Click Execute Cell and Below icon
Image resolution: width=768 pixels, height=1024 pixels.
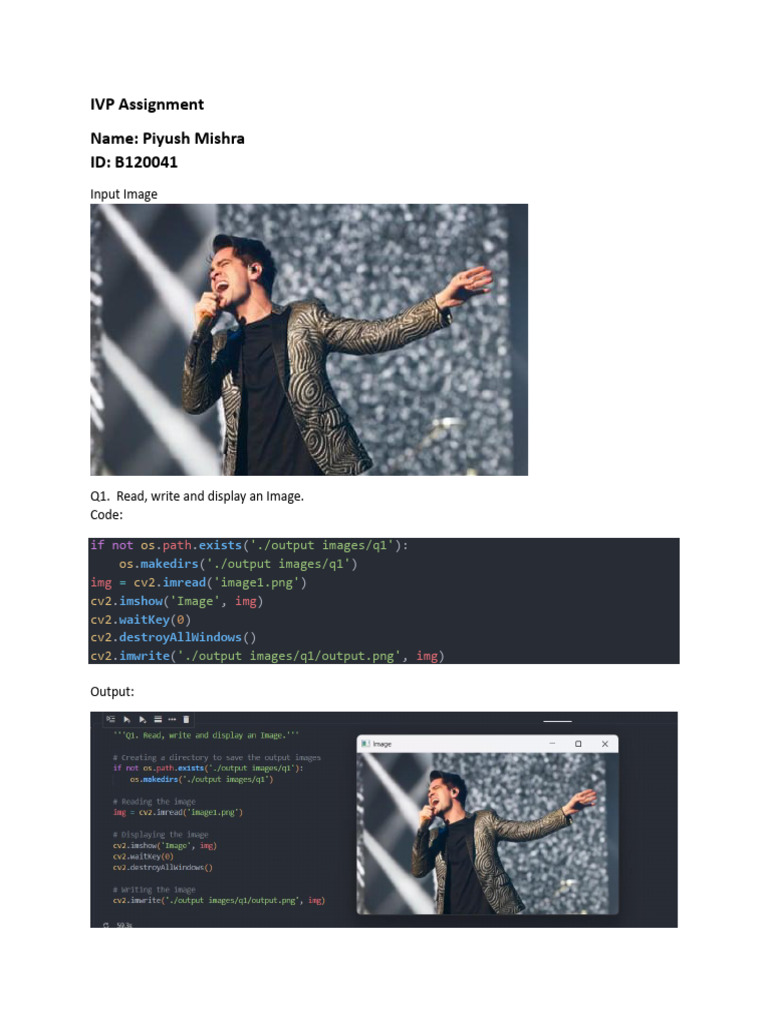click(x=142, y=719)
